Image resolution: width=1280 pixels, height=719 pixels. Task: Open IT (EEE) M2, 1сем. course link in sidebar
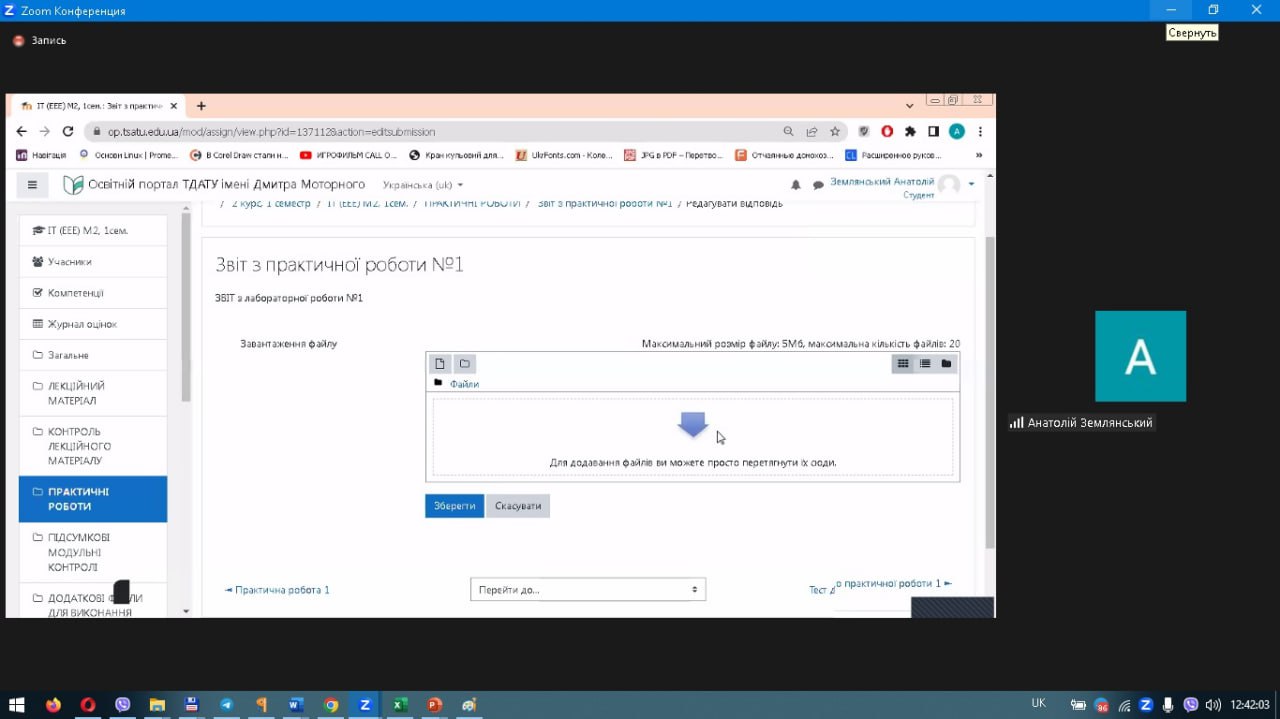click(x=93, y=230)
